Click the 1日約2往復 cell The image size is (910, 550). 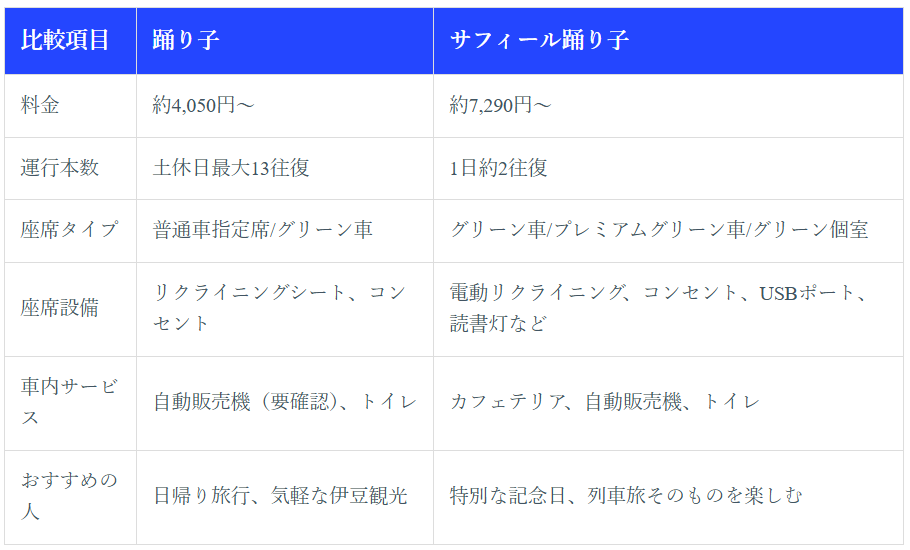tap(499, 168)
